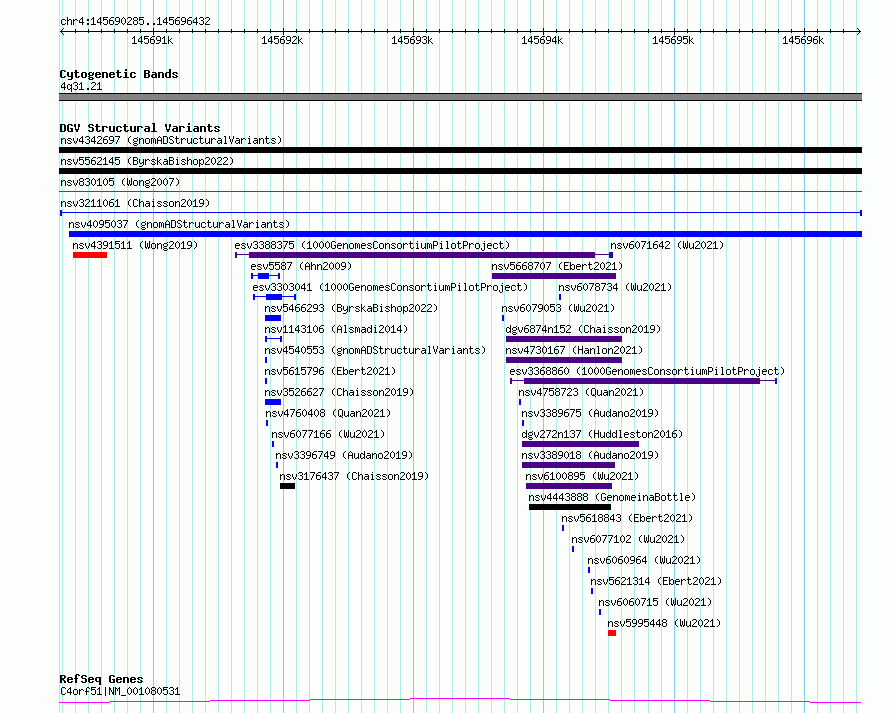Click the 145691k ruler position

[x=152, y=40]
